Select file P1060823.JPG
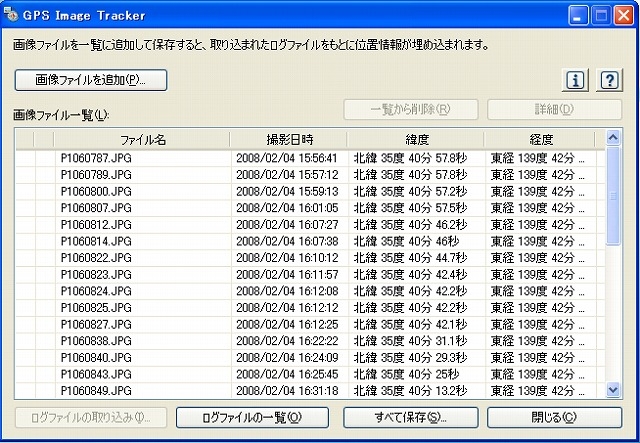 point(96,274)
